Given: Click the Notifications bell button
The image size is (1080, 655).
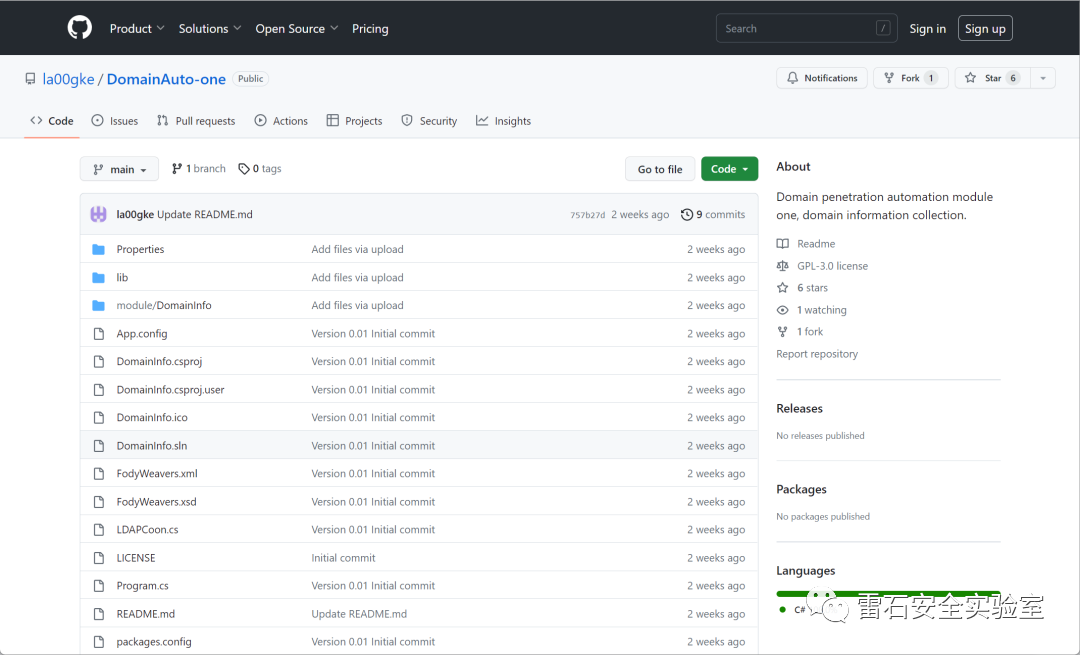Looking at the screenshot, I should click(x=822, y=78).
